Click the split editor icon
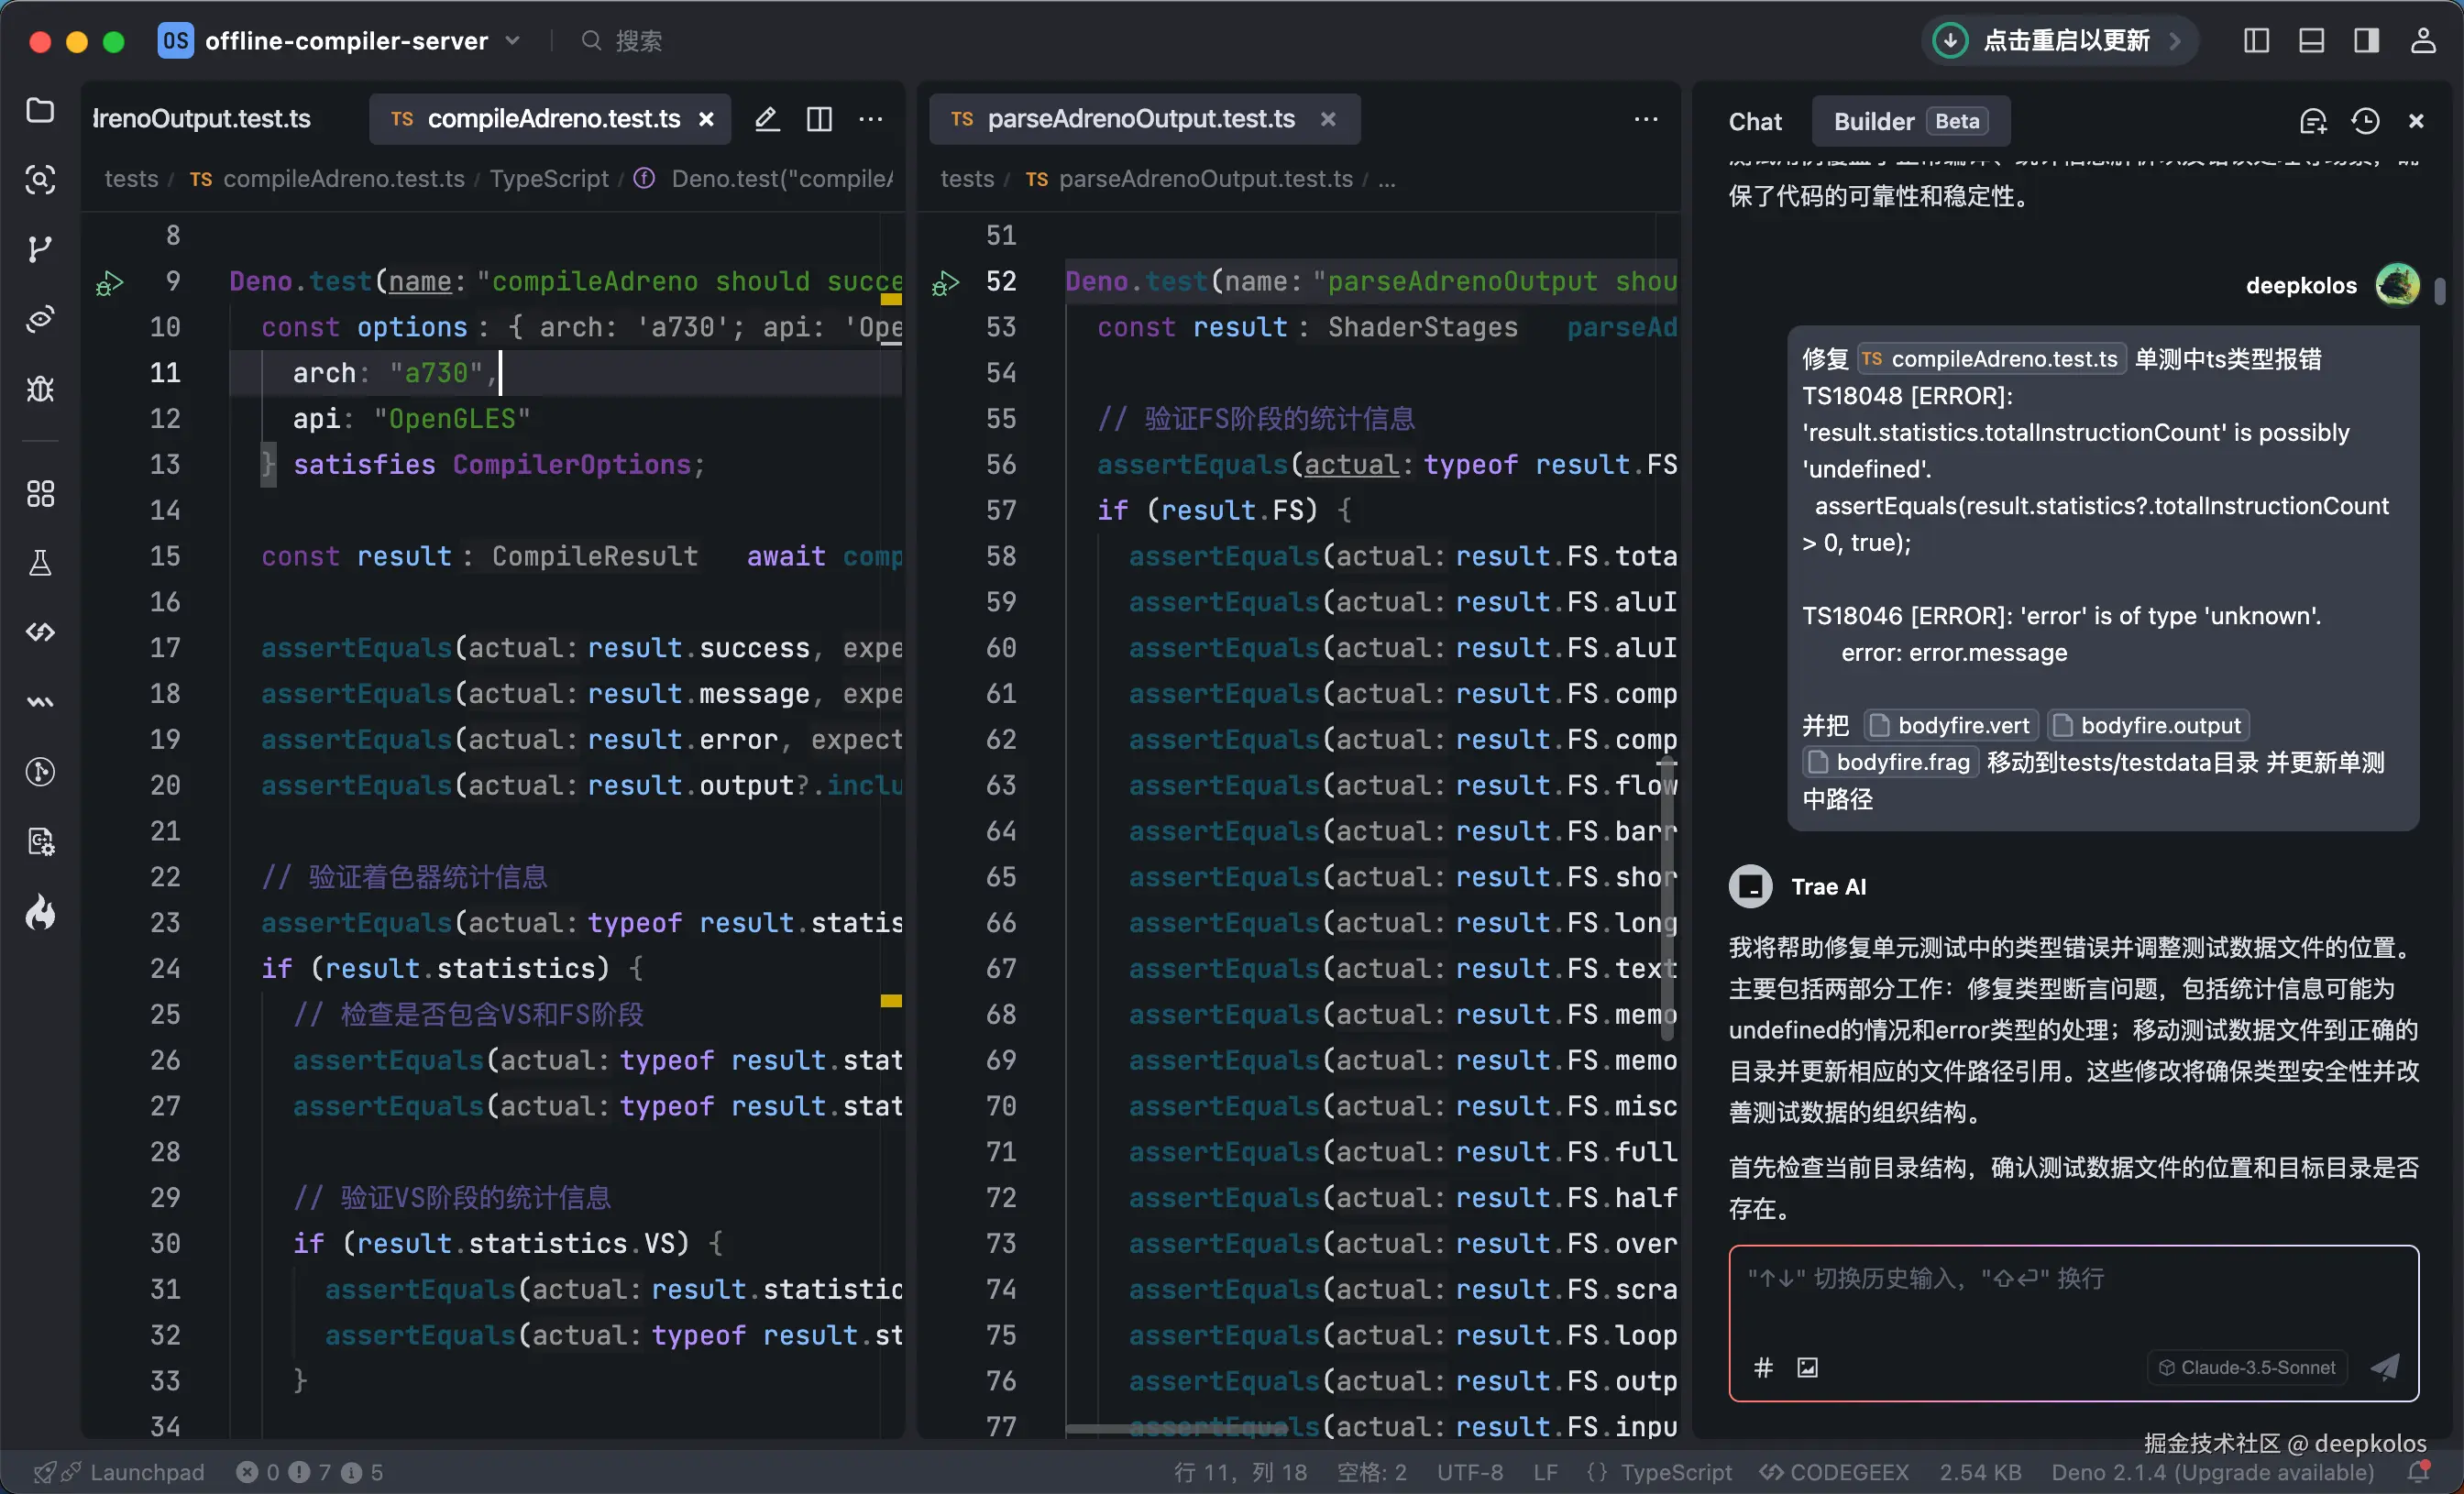The image size is (2464, 1494). pos(819,119)
